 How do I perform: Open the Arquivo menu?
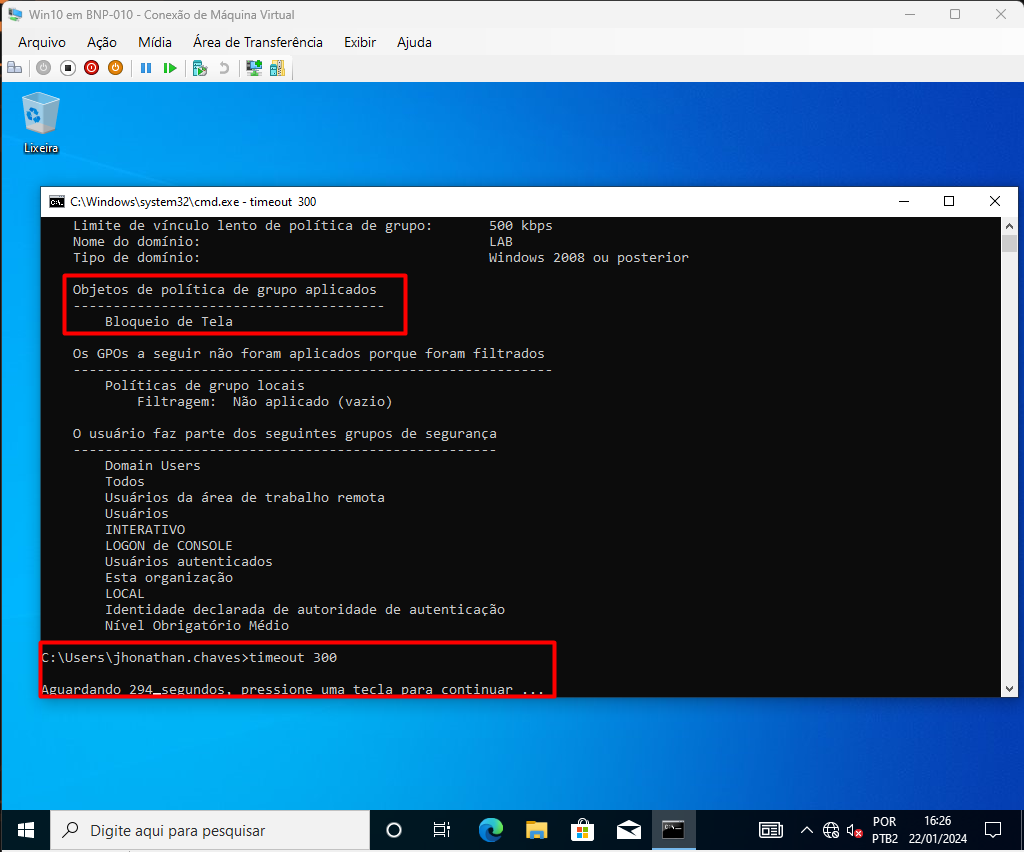coord(42,42)
